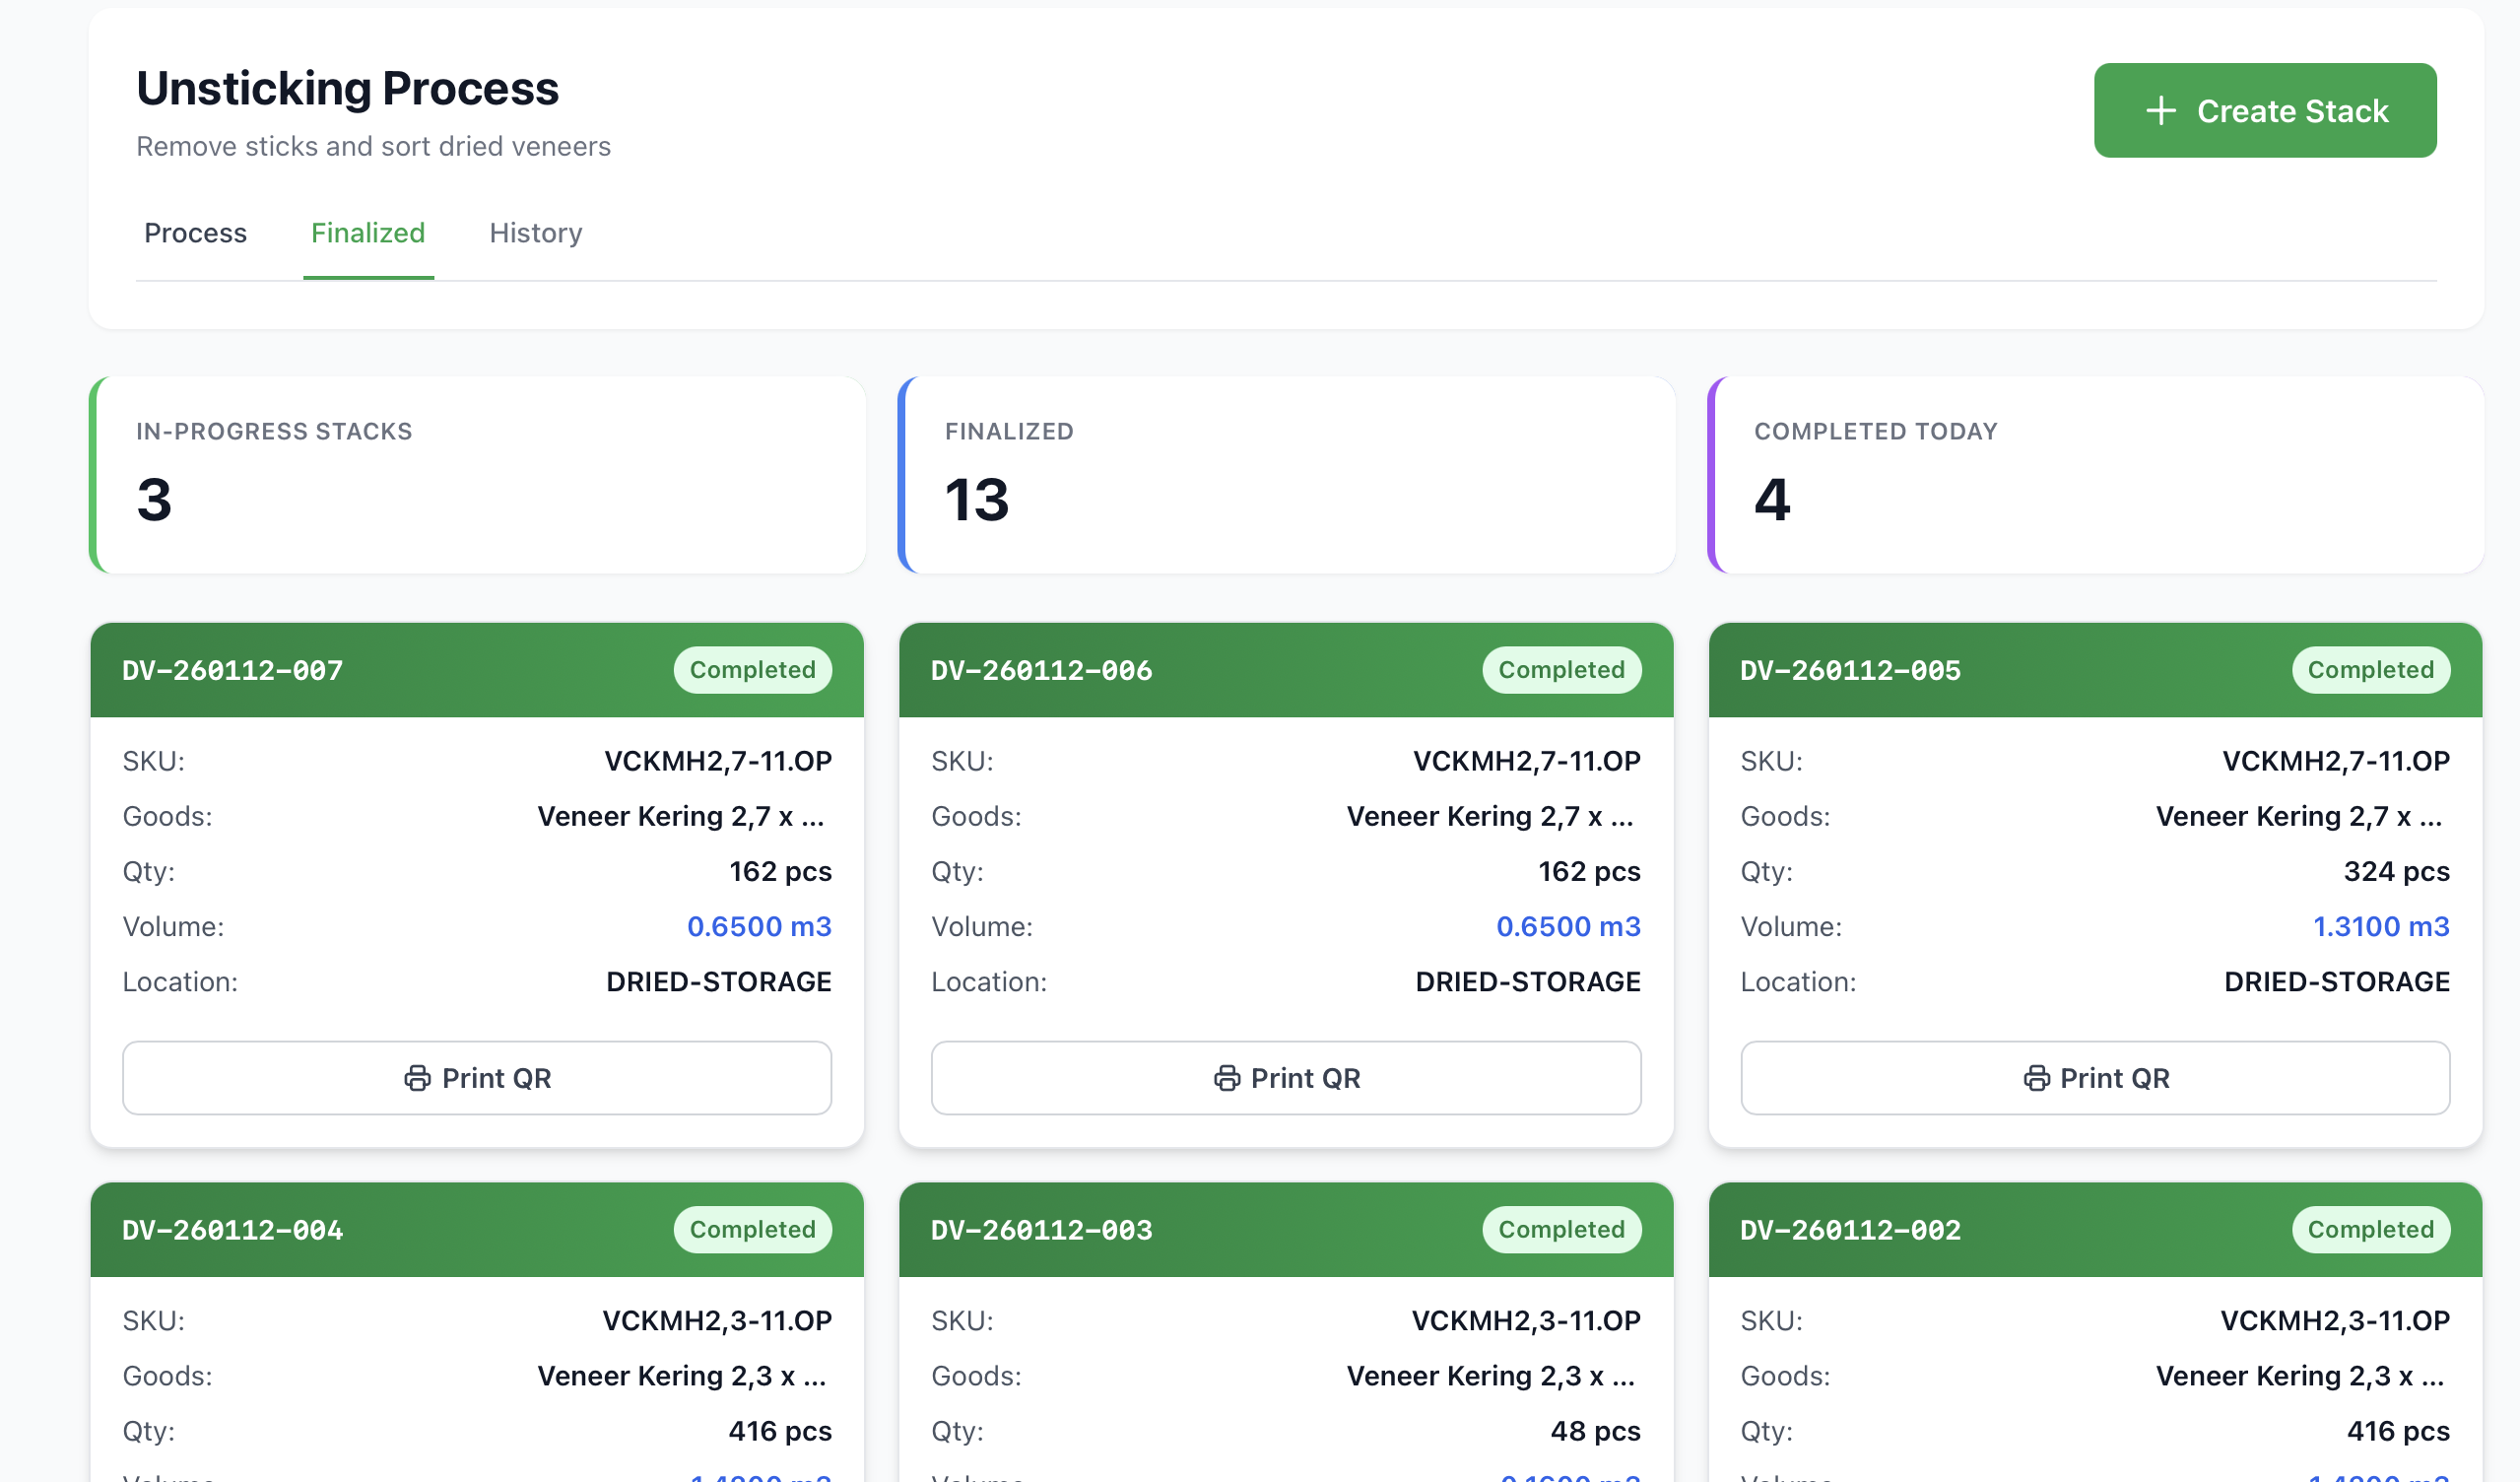Switch to the Process tab
The height and width of the screenshot is (1482, 2520).
coord(195,233)
